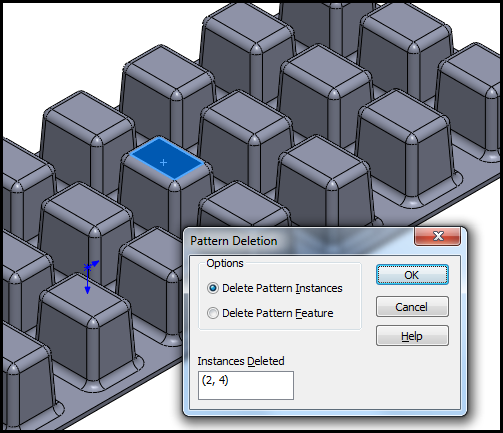Click the Instances Deleted label
This screenshot has width=503, height=433.
tap(241, 361)
